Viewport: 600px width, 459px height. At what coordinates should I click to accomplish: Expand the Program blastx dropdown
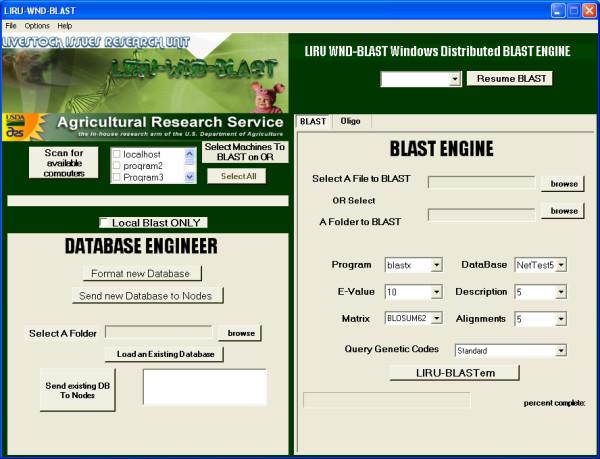436,265
